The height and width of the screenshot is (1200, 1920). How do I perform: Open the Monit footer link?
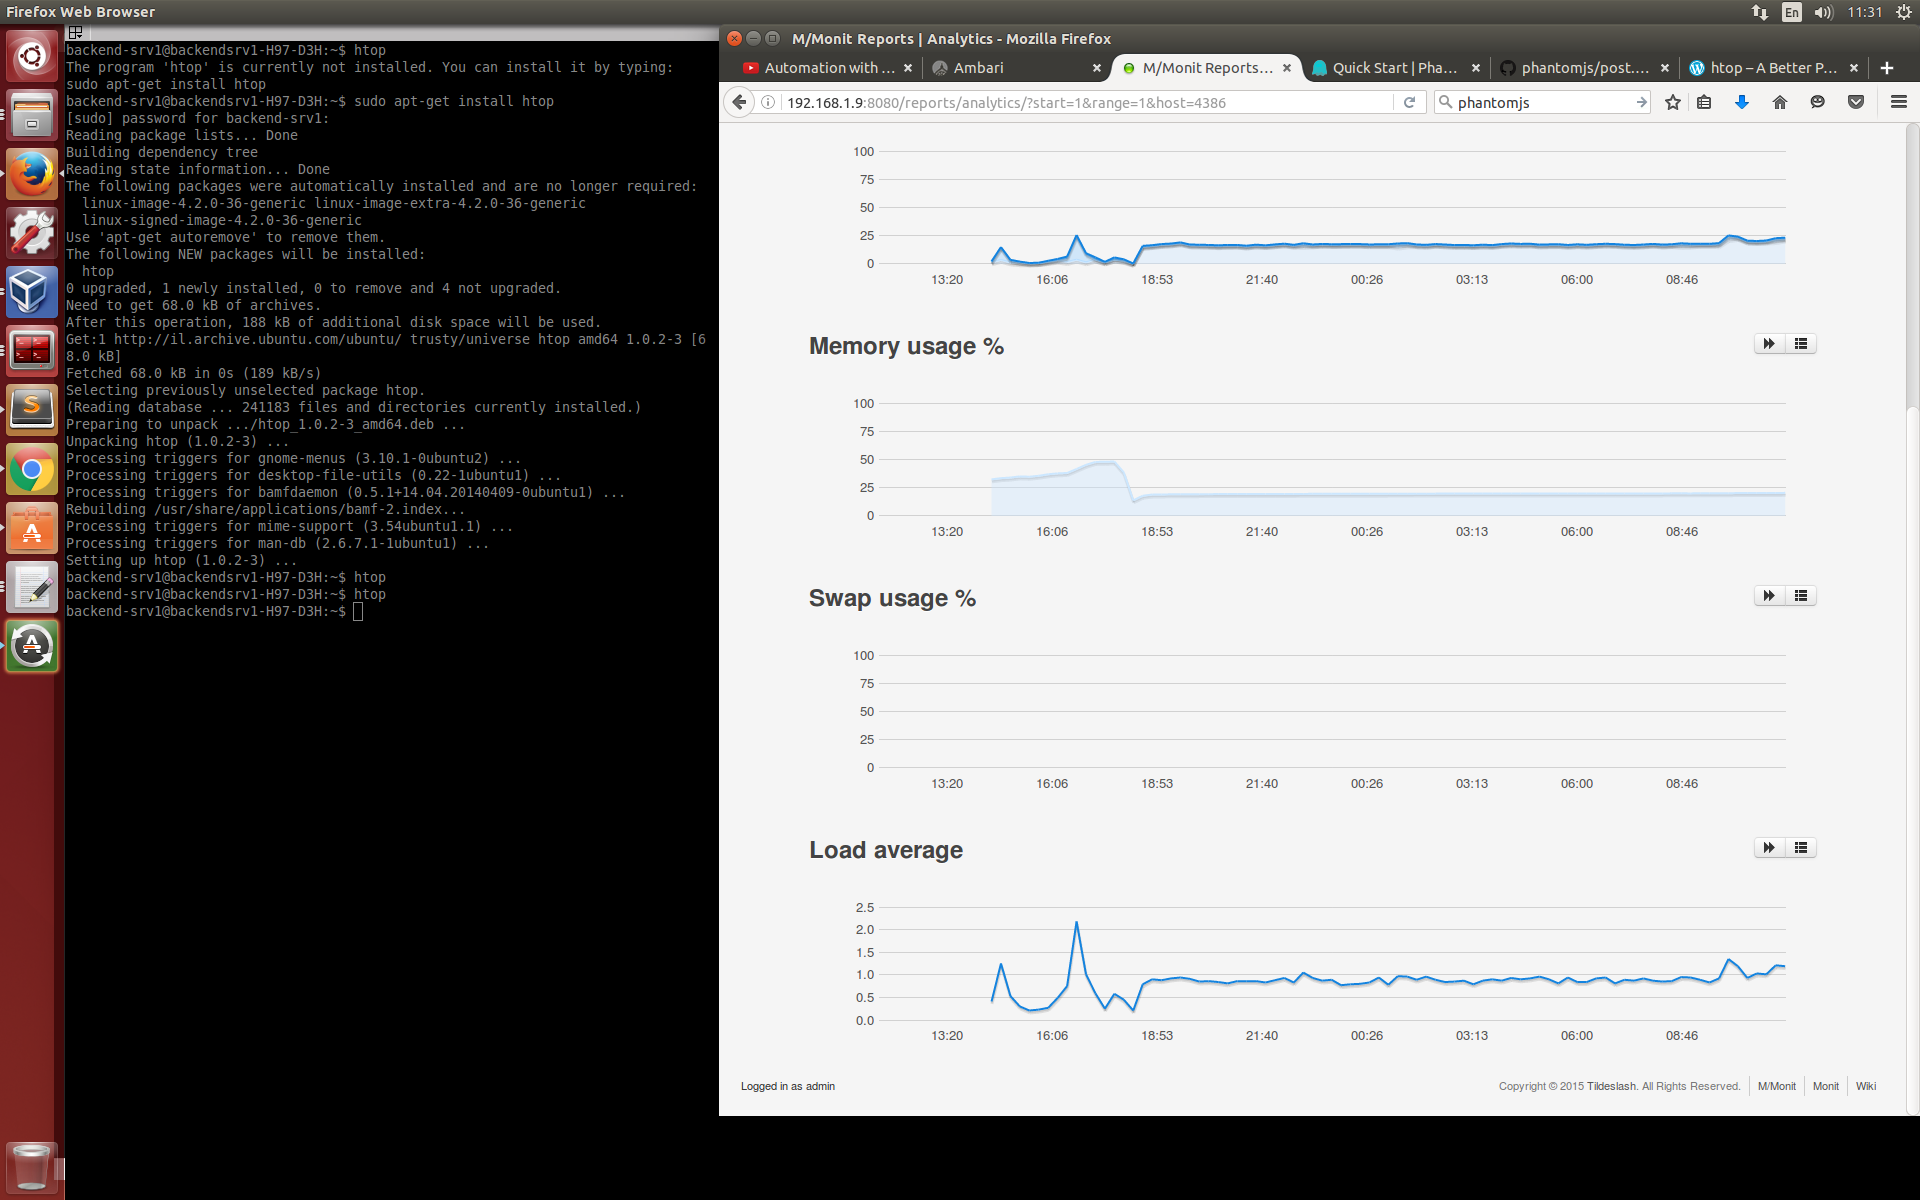click(x=1826, y=1086)
